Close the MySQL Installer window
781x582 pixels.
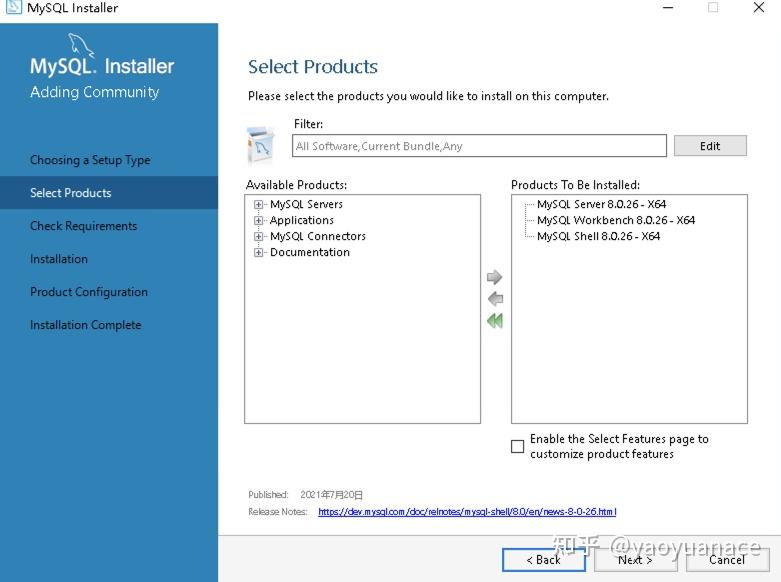tap(759, 7)
